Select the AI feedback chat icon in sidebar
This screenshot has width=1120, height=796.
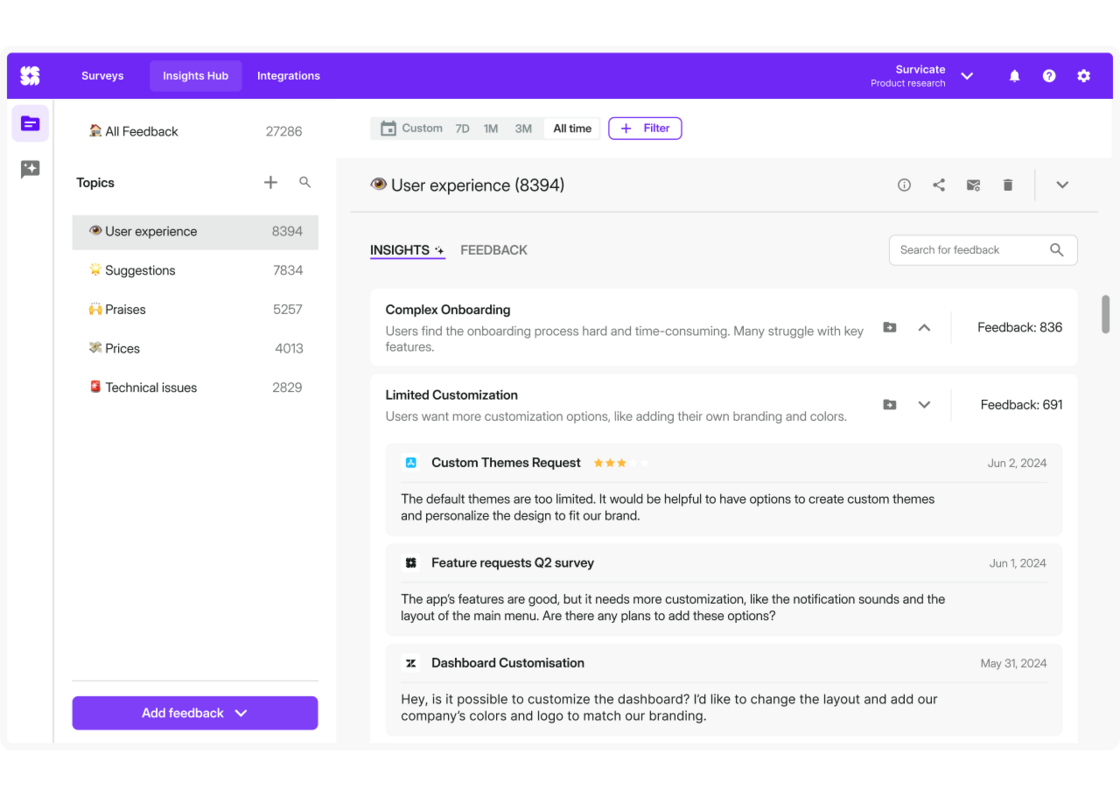30,169
